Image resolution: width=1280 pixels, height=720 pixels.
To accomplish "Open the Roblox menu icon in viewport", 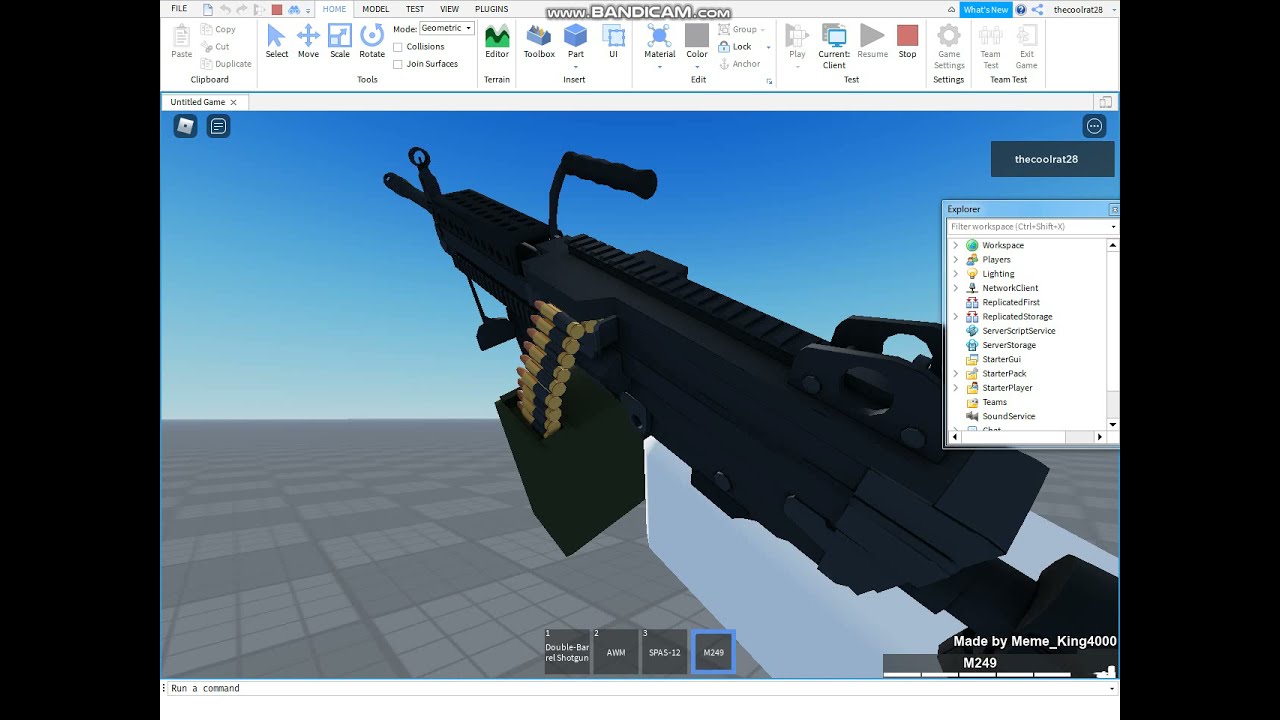I will coord(185,126).
